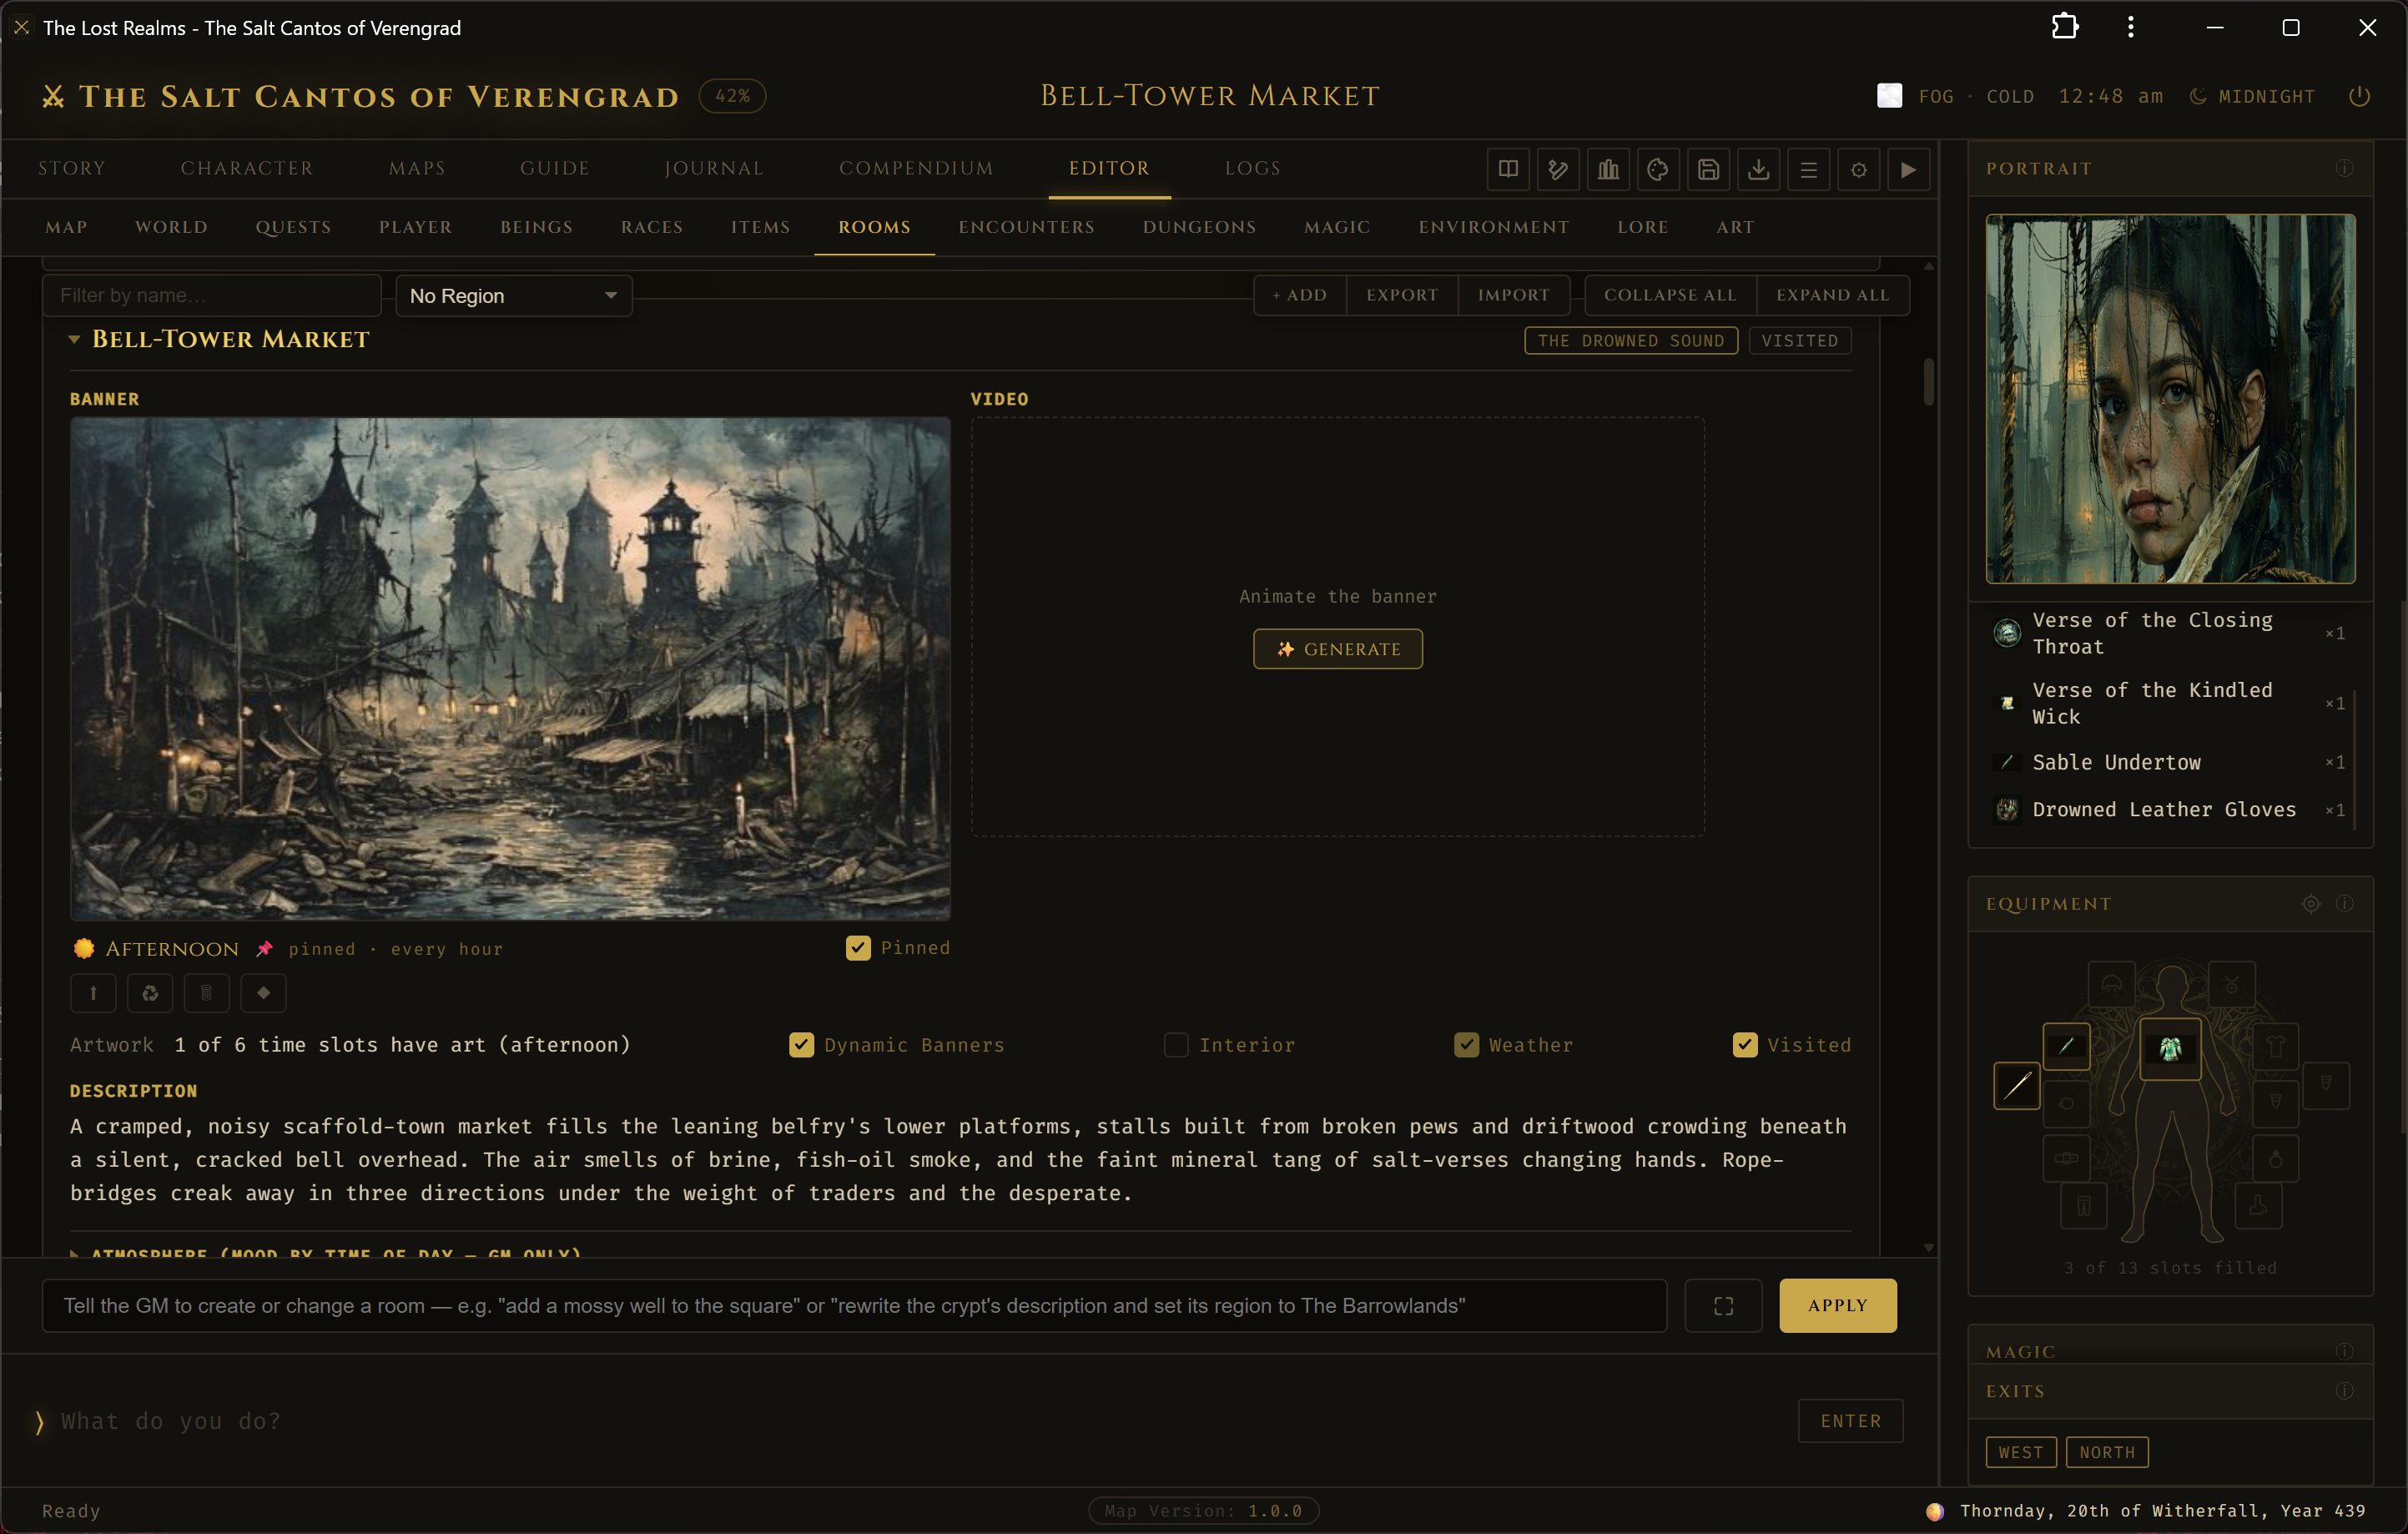Image resolution: width=2408 pixels, height=1534 pixels.
Task: Click the Generate video button
Action: coord(1338,649)
